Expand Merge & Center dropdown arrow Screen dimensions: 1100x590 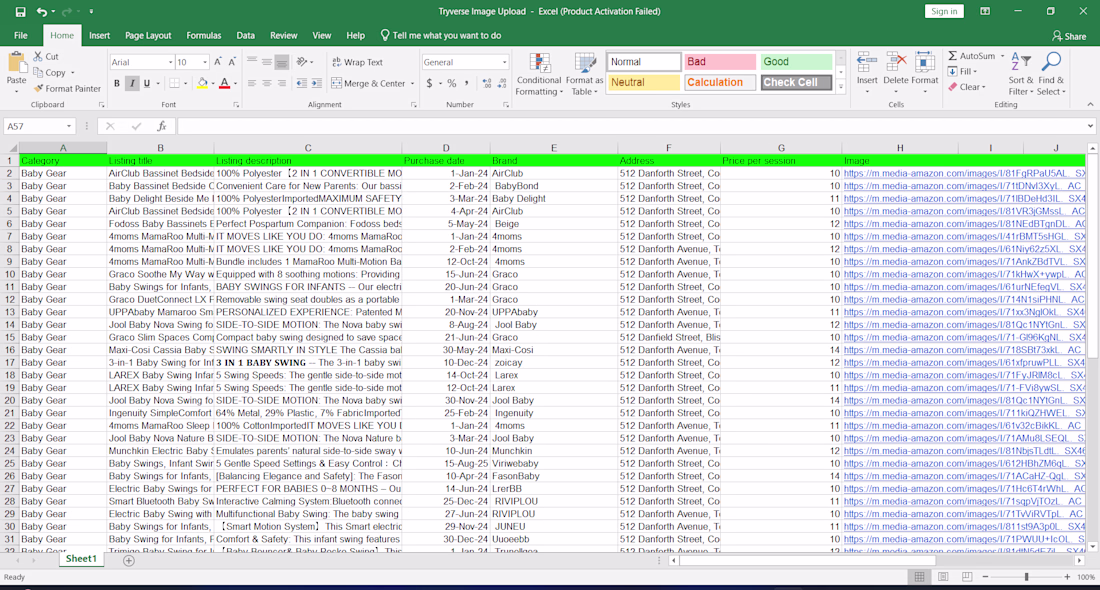[x=412, y=83]
